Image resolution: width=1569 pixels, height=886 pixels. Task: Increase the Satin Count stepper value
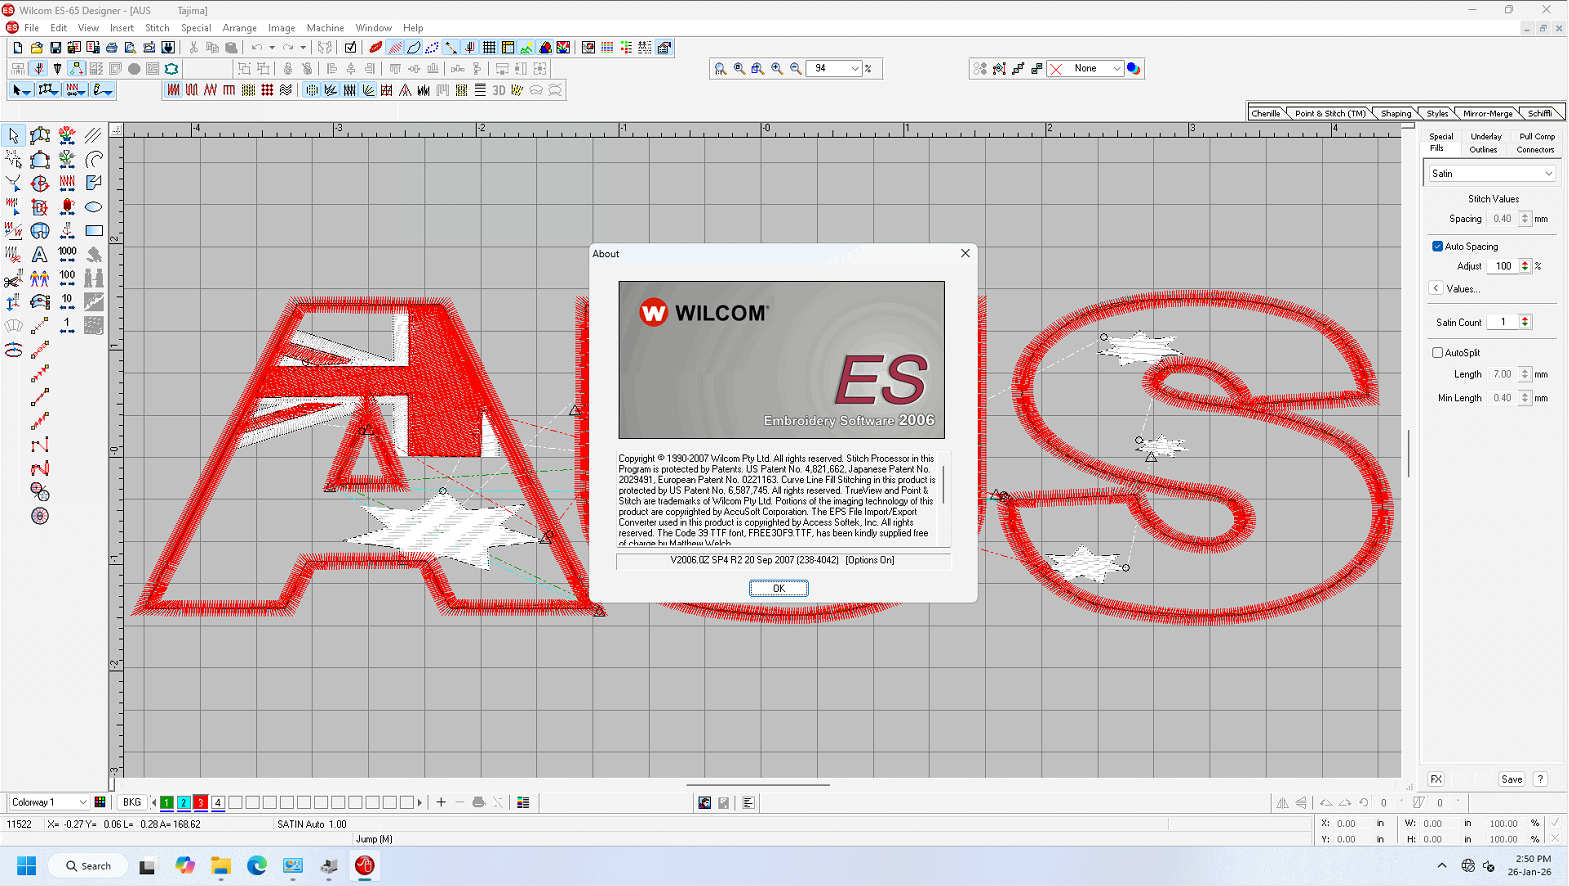pyautogui.click(x=1525, y=318)
